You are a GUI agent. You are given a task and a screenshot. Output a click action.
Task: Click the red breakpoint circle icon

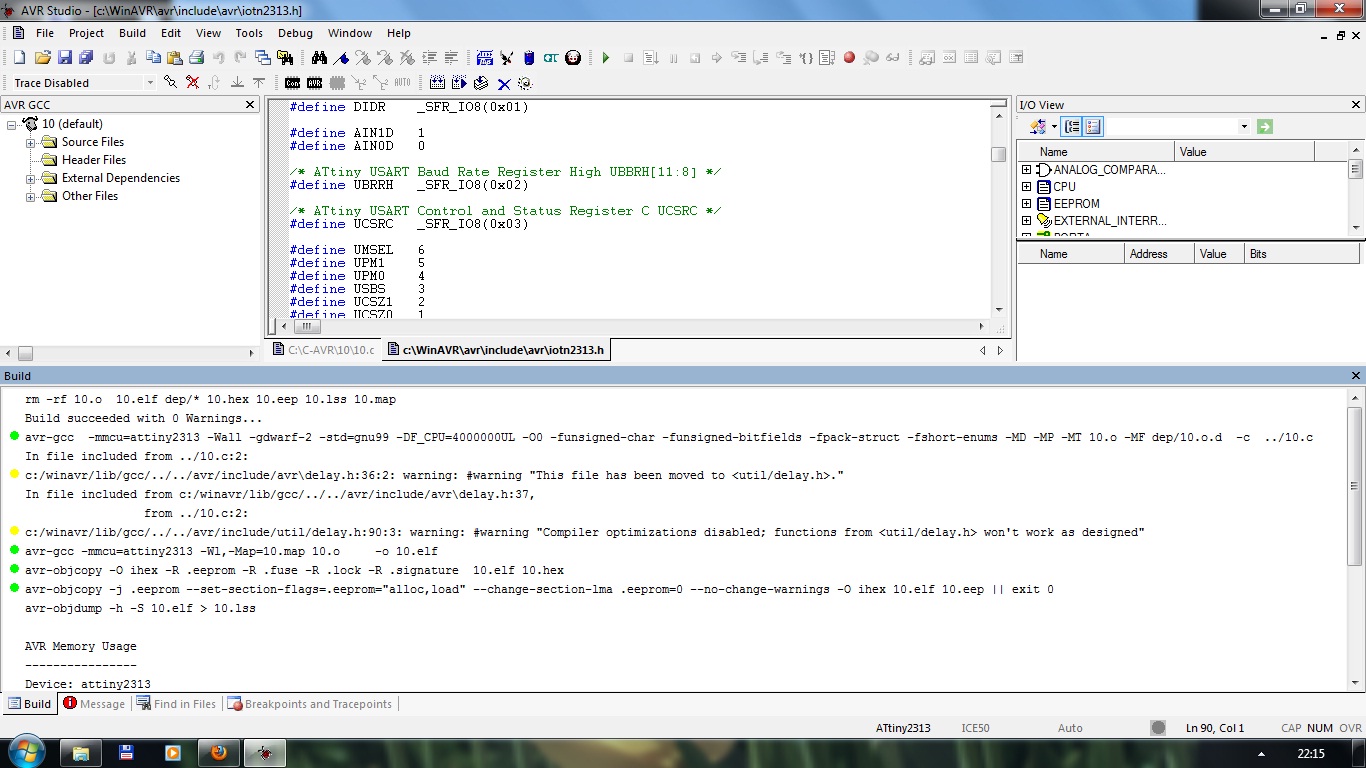(x=849, y=58)
